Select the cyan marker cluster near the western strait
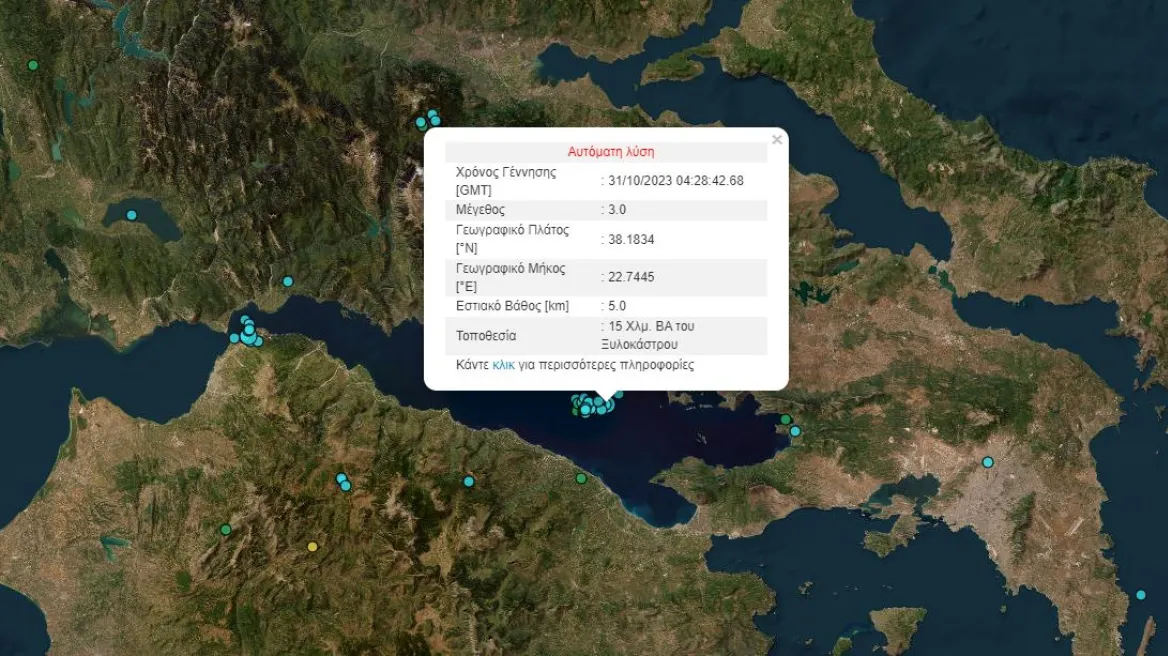The image size is (1168, 656). (246, 331)
